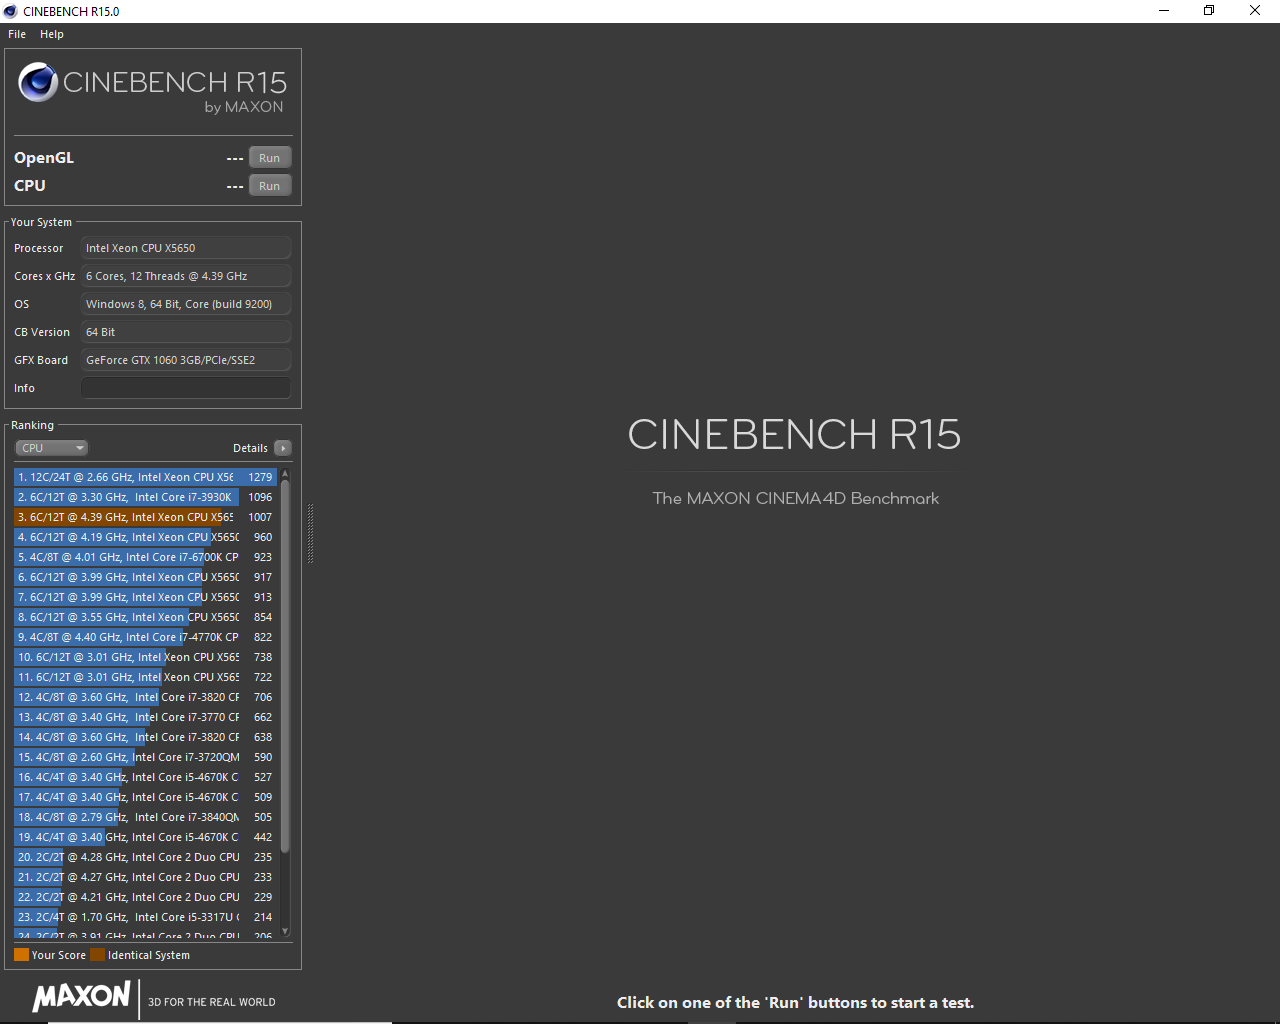Image resolution: width=1280 pixels, height=1024 pixels.
Task: Select ranking row 19 with score 442
Action: (x=146, y=837)
